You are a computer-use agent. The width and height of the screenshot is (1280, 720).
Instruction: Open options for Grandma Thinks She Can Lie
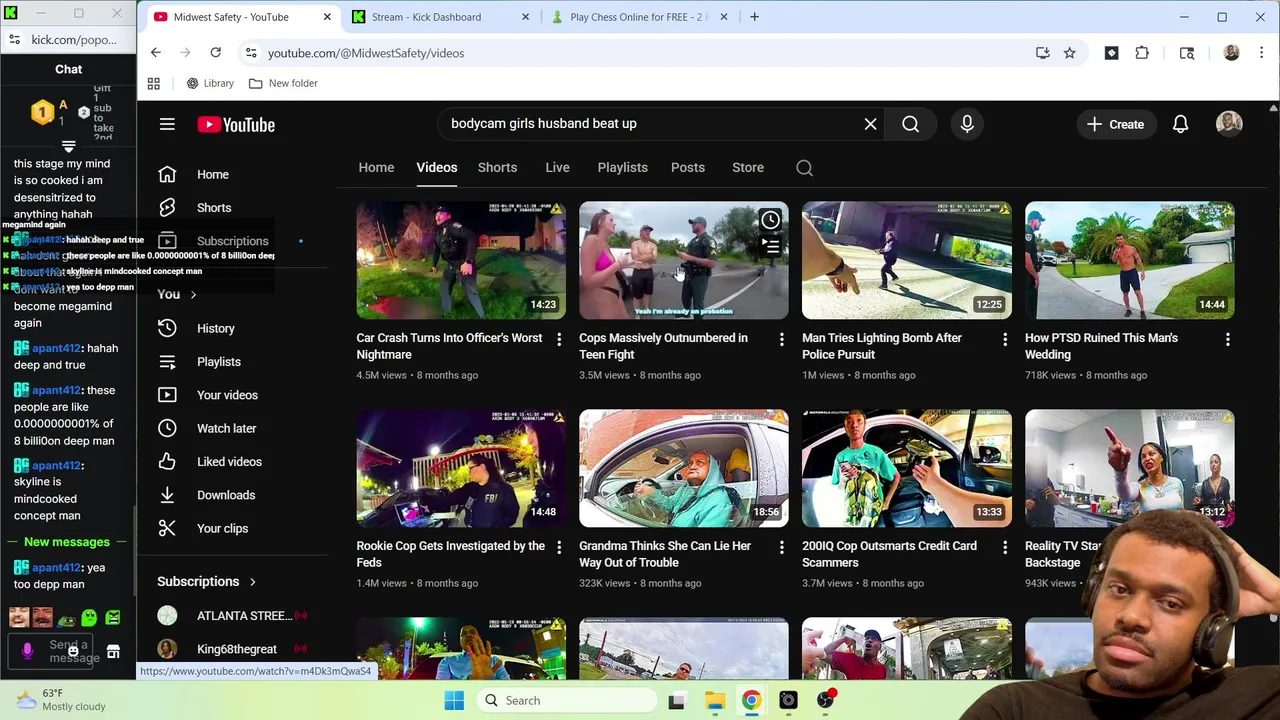coord(782,548)
